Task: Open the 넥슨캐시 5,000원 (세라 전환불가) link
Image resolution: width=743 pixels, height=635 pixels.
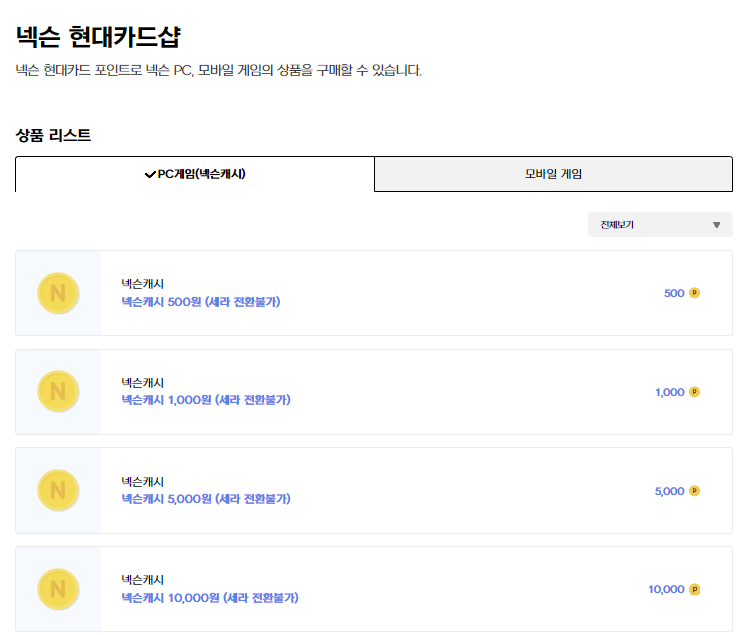Action: tap(206, 499)
